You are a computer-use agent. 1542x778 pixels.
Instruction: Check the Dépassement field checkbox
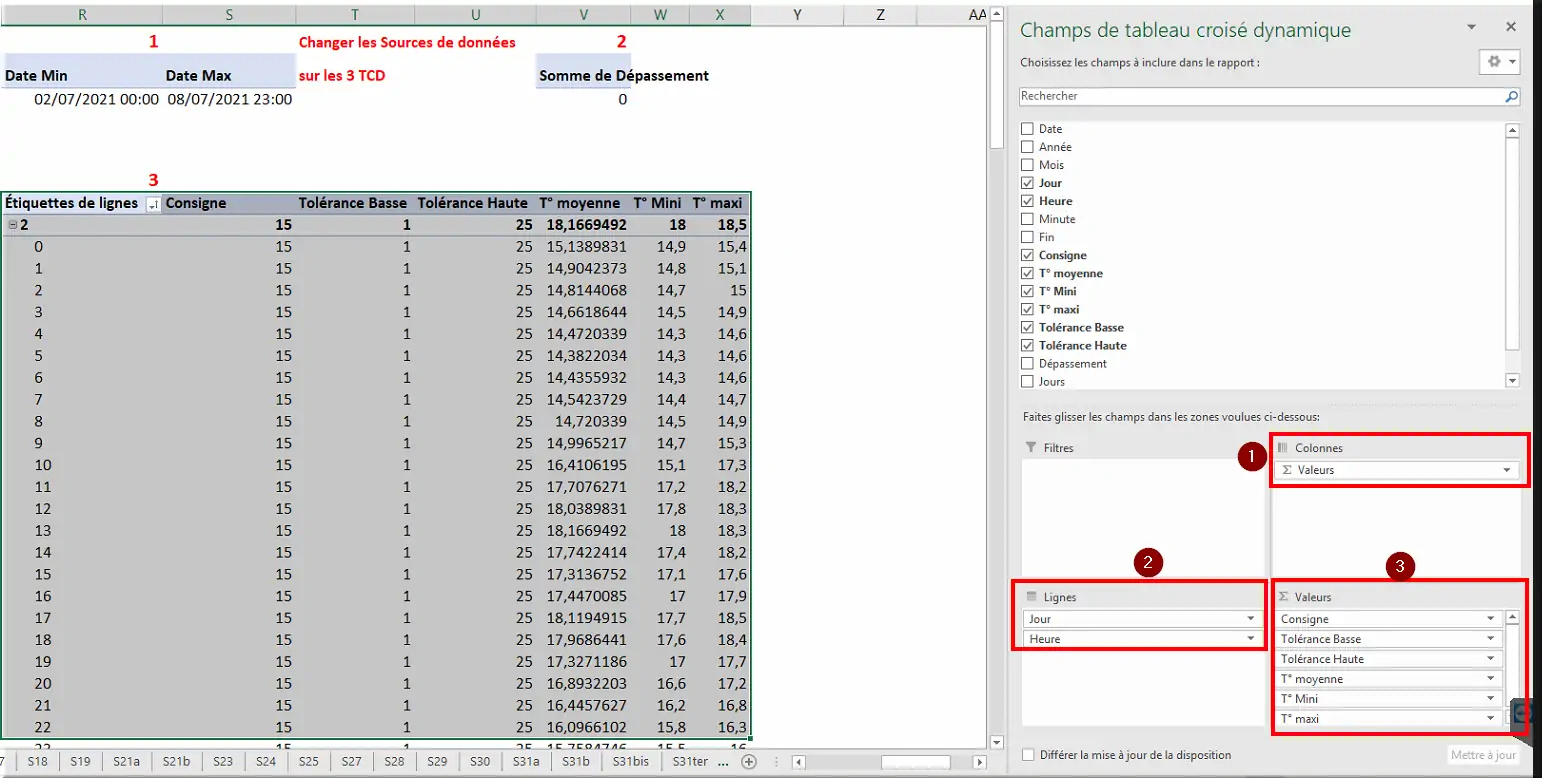tap(1027, 363)
